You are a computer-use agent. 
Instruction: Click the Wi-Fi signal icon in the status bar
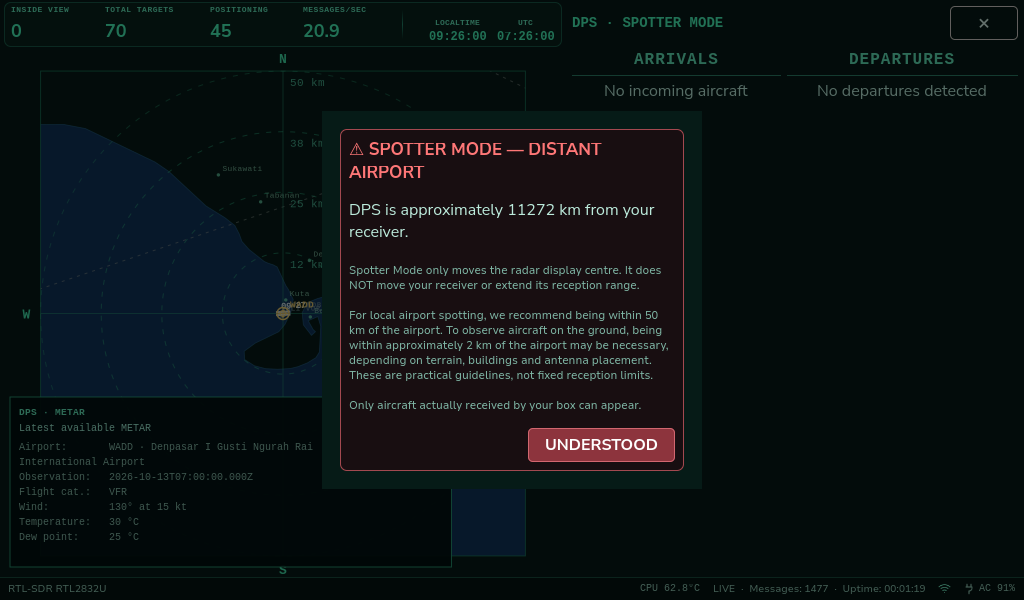click(x=944, y=588)
